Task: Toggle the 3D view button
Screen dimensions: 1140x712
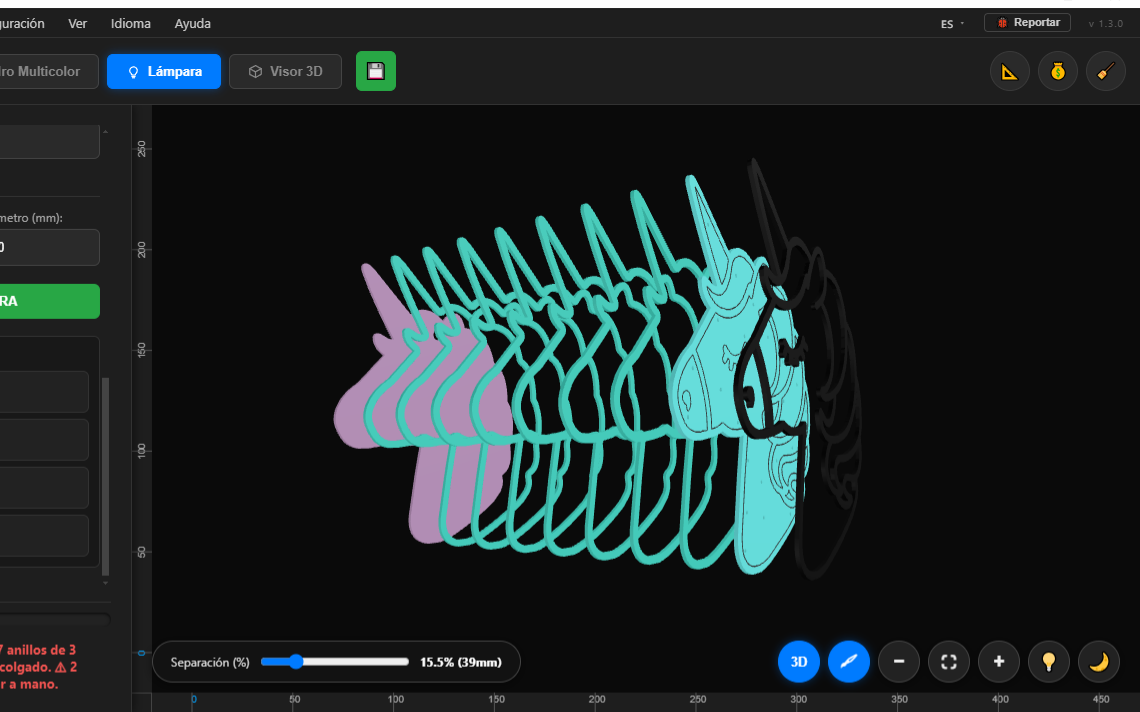Action: [x=799, y=662]
